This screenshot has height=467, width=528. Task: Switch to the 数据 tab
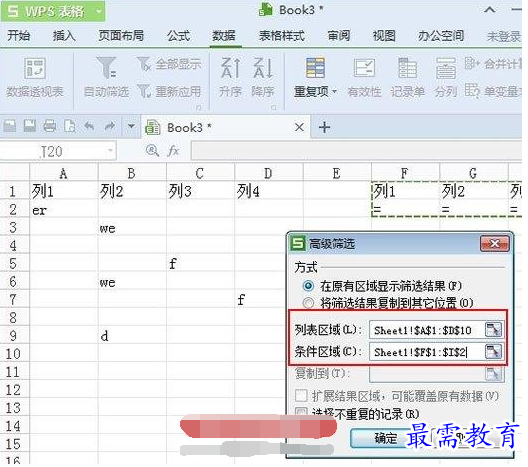(224, 36)
